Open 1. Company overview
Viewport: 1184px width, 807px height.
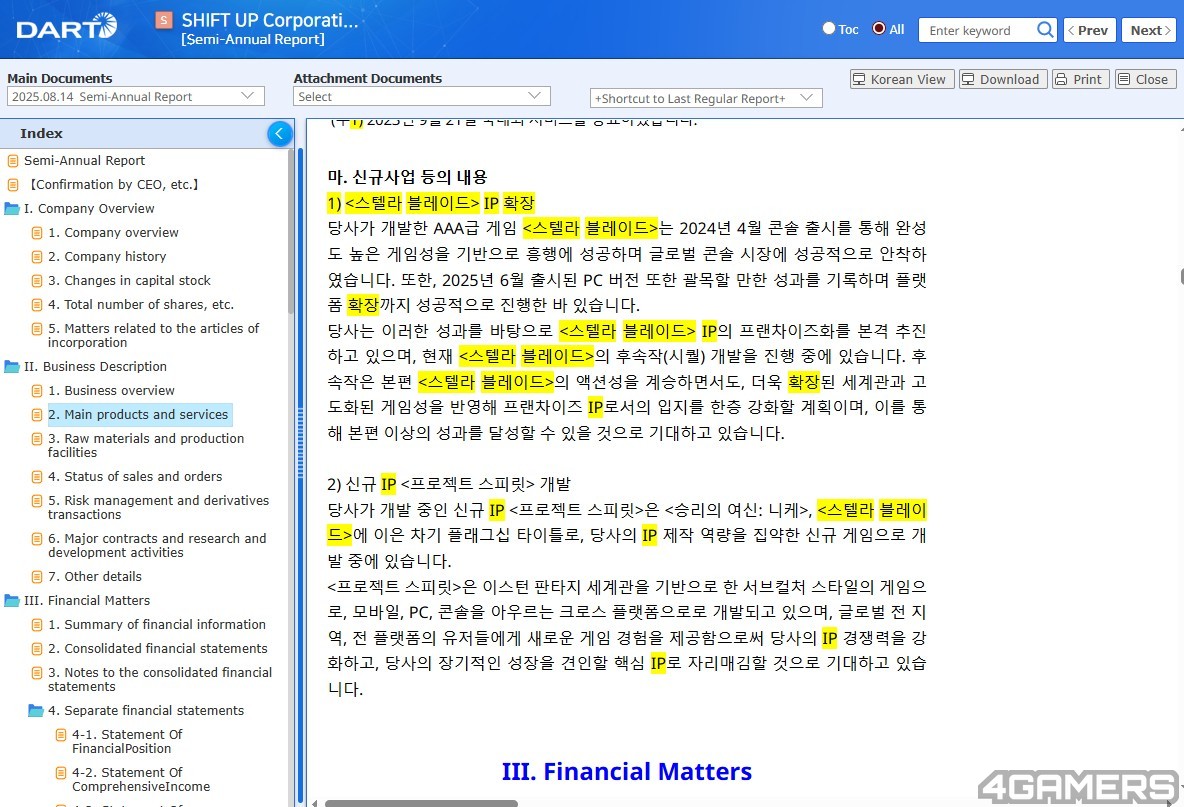click(x=113, y=233)
